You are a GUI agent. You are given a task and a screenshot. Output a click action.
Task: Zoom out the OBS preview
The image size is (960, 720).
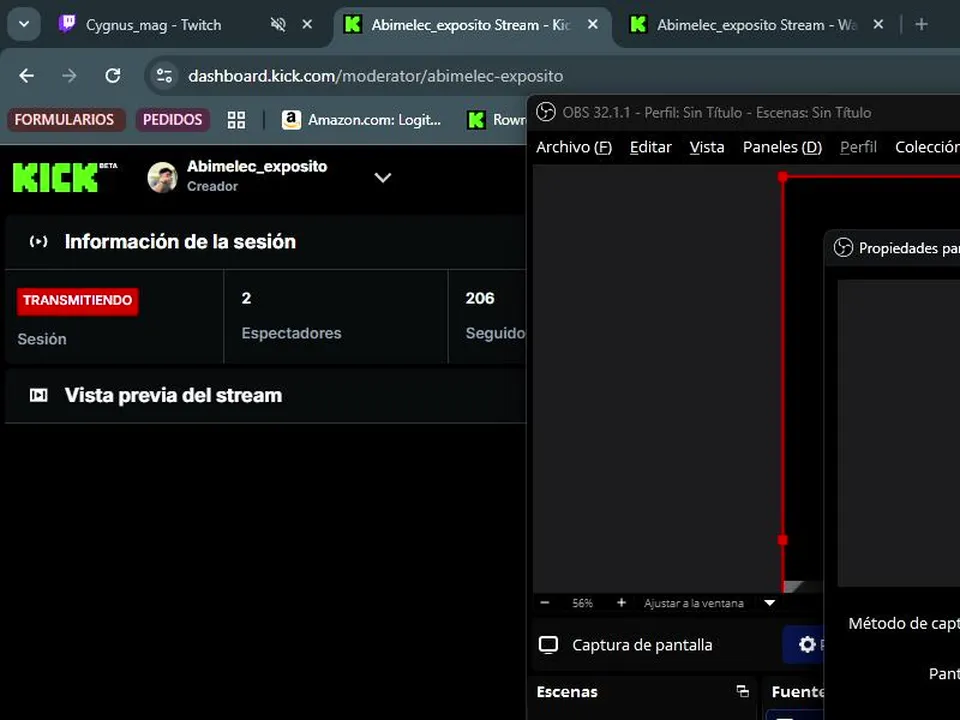tap(545, 603)
